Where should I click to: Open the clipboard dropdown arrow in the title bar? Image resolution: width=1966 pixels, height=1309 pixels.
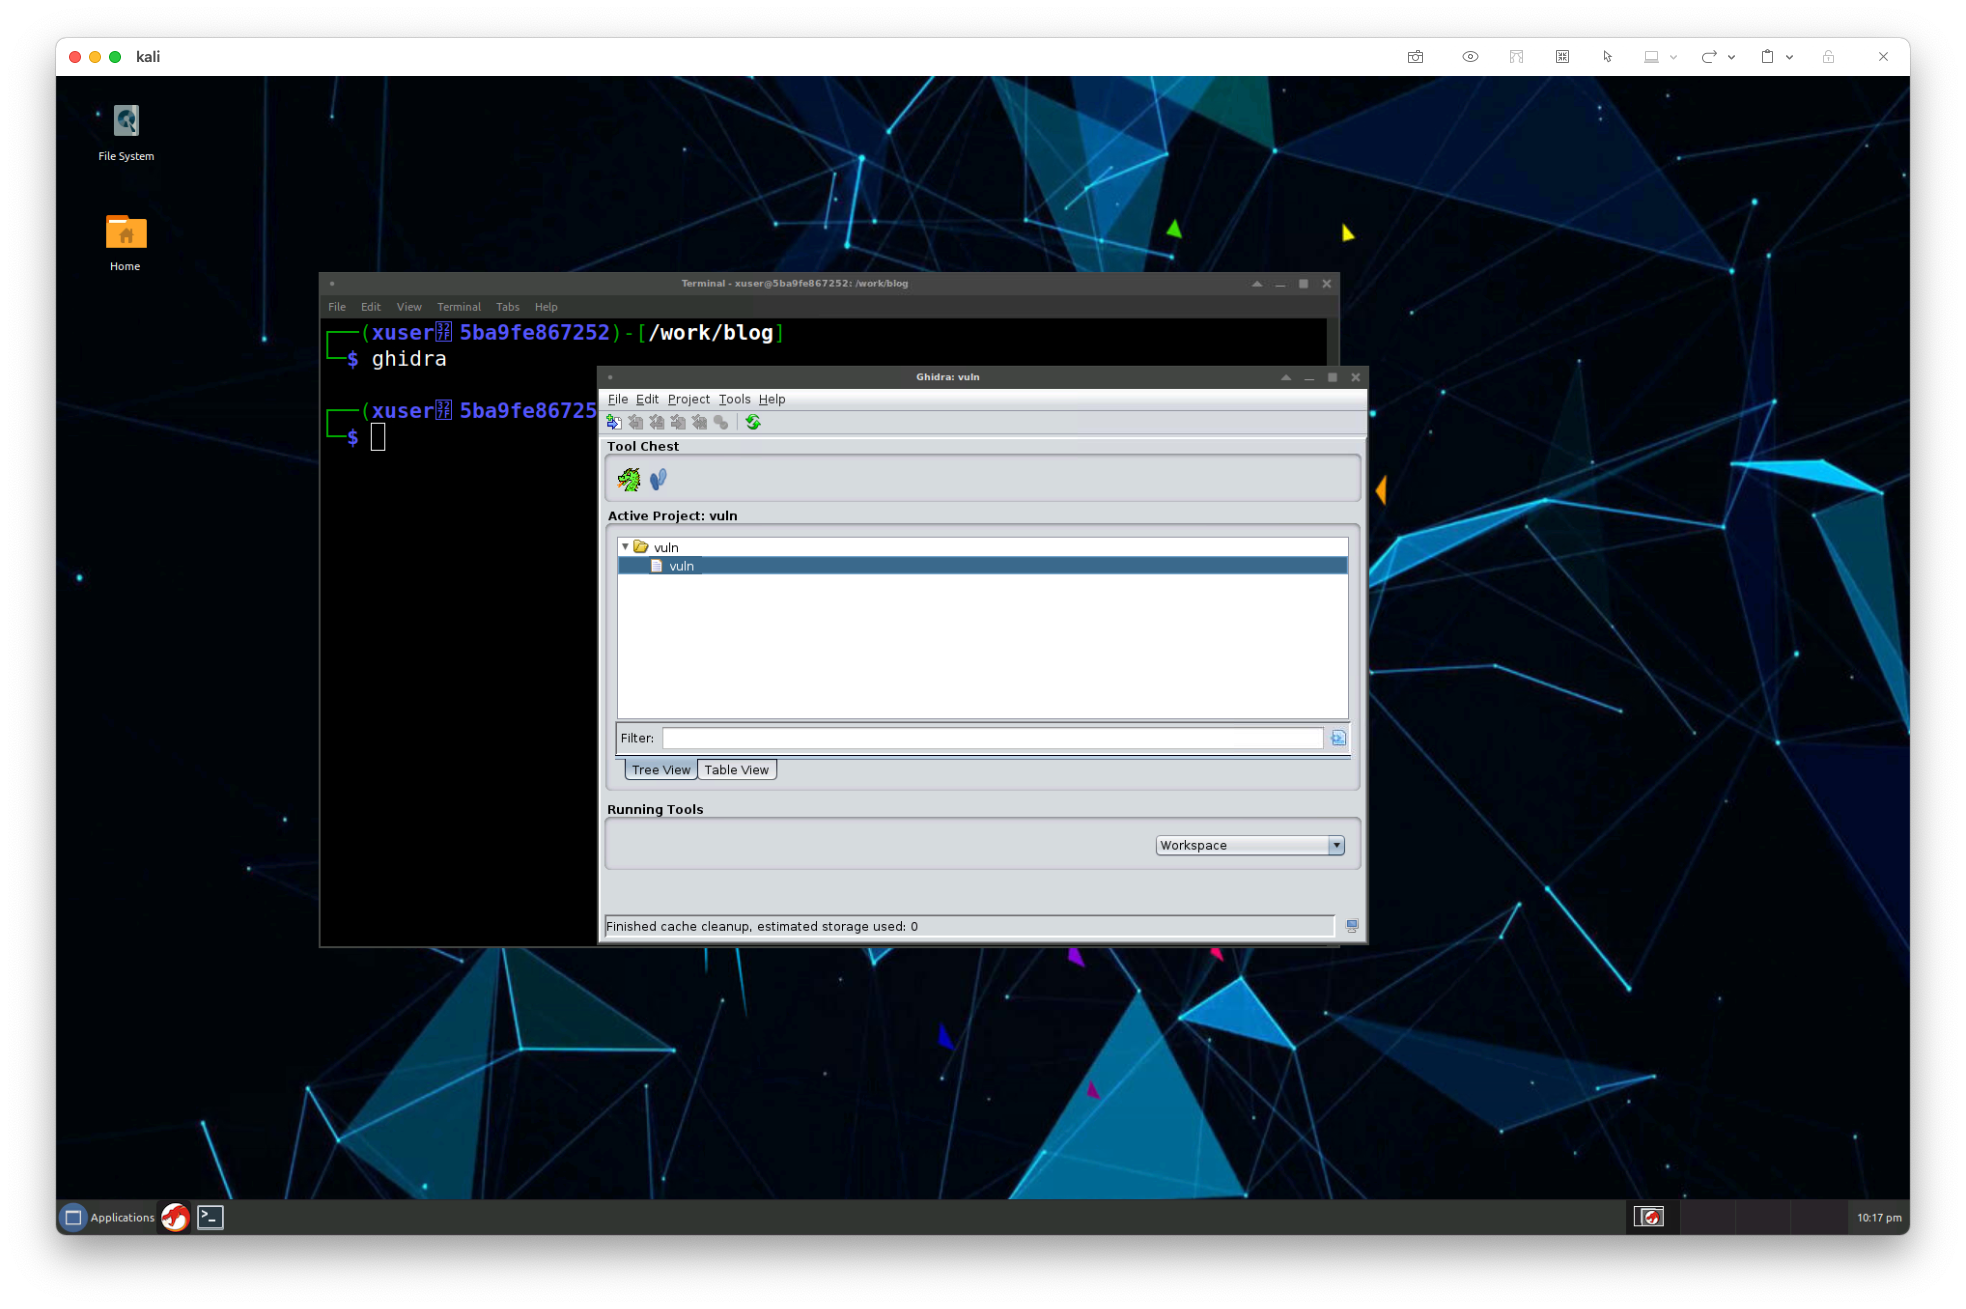[1790, 57]
